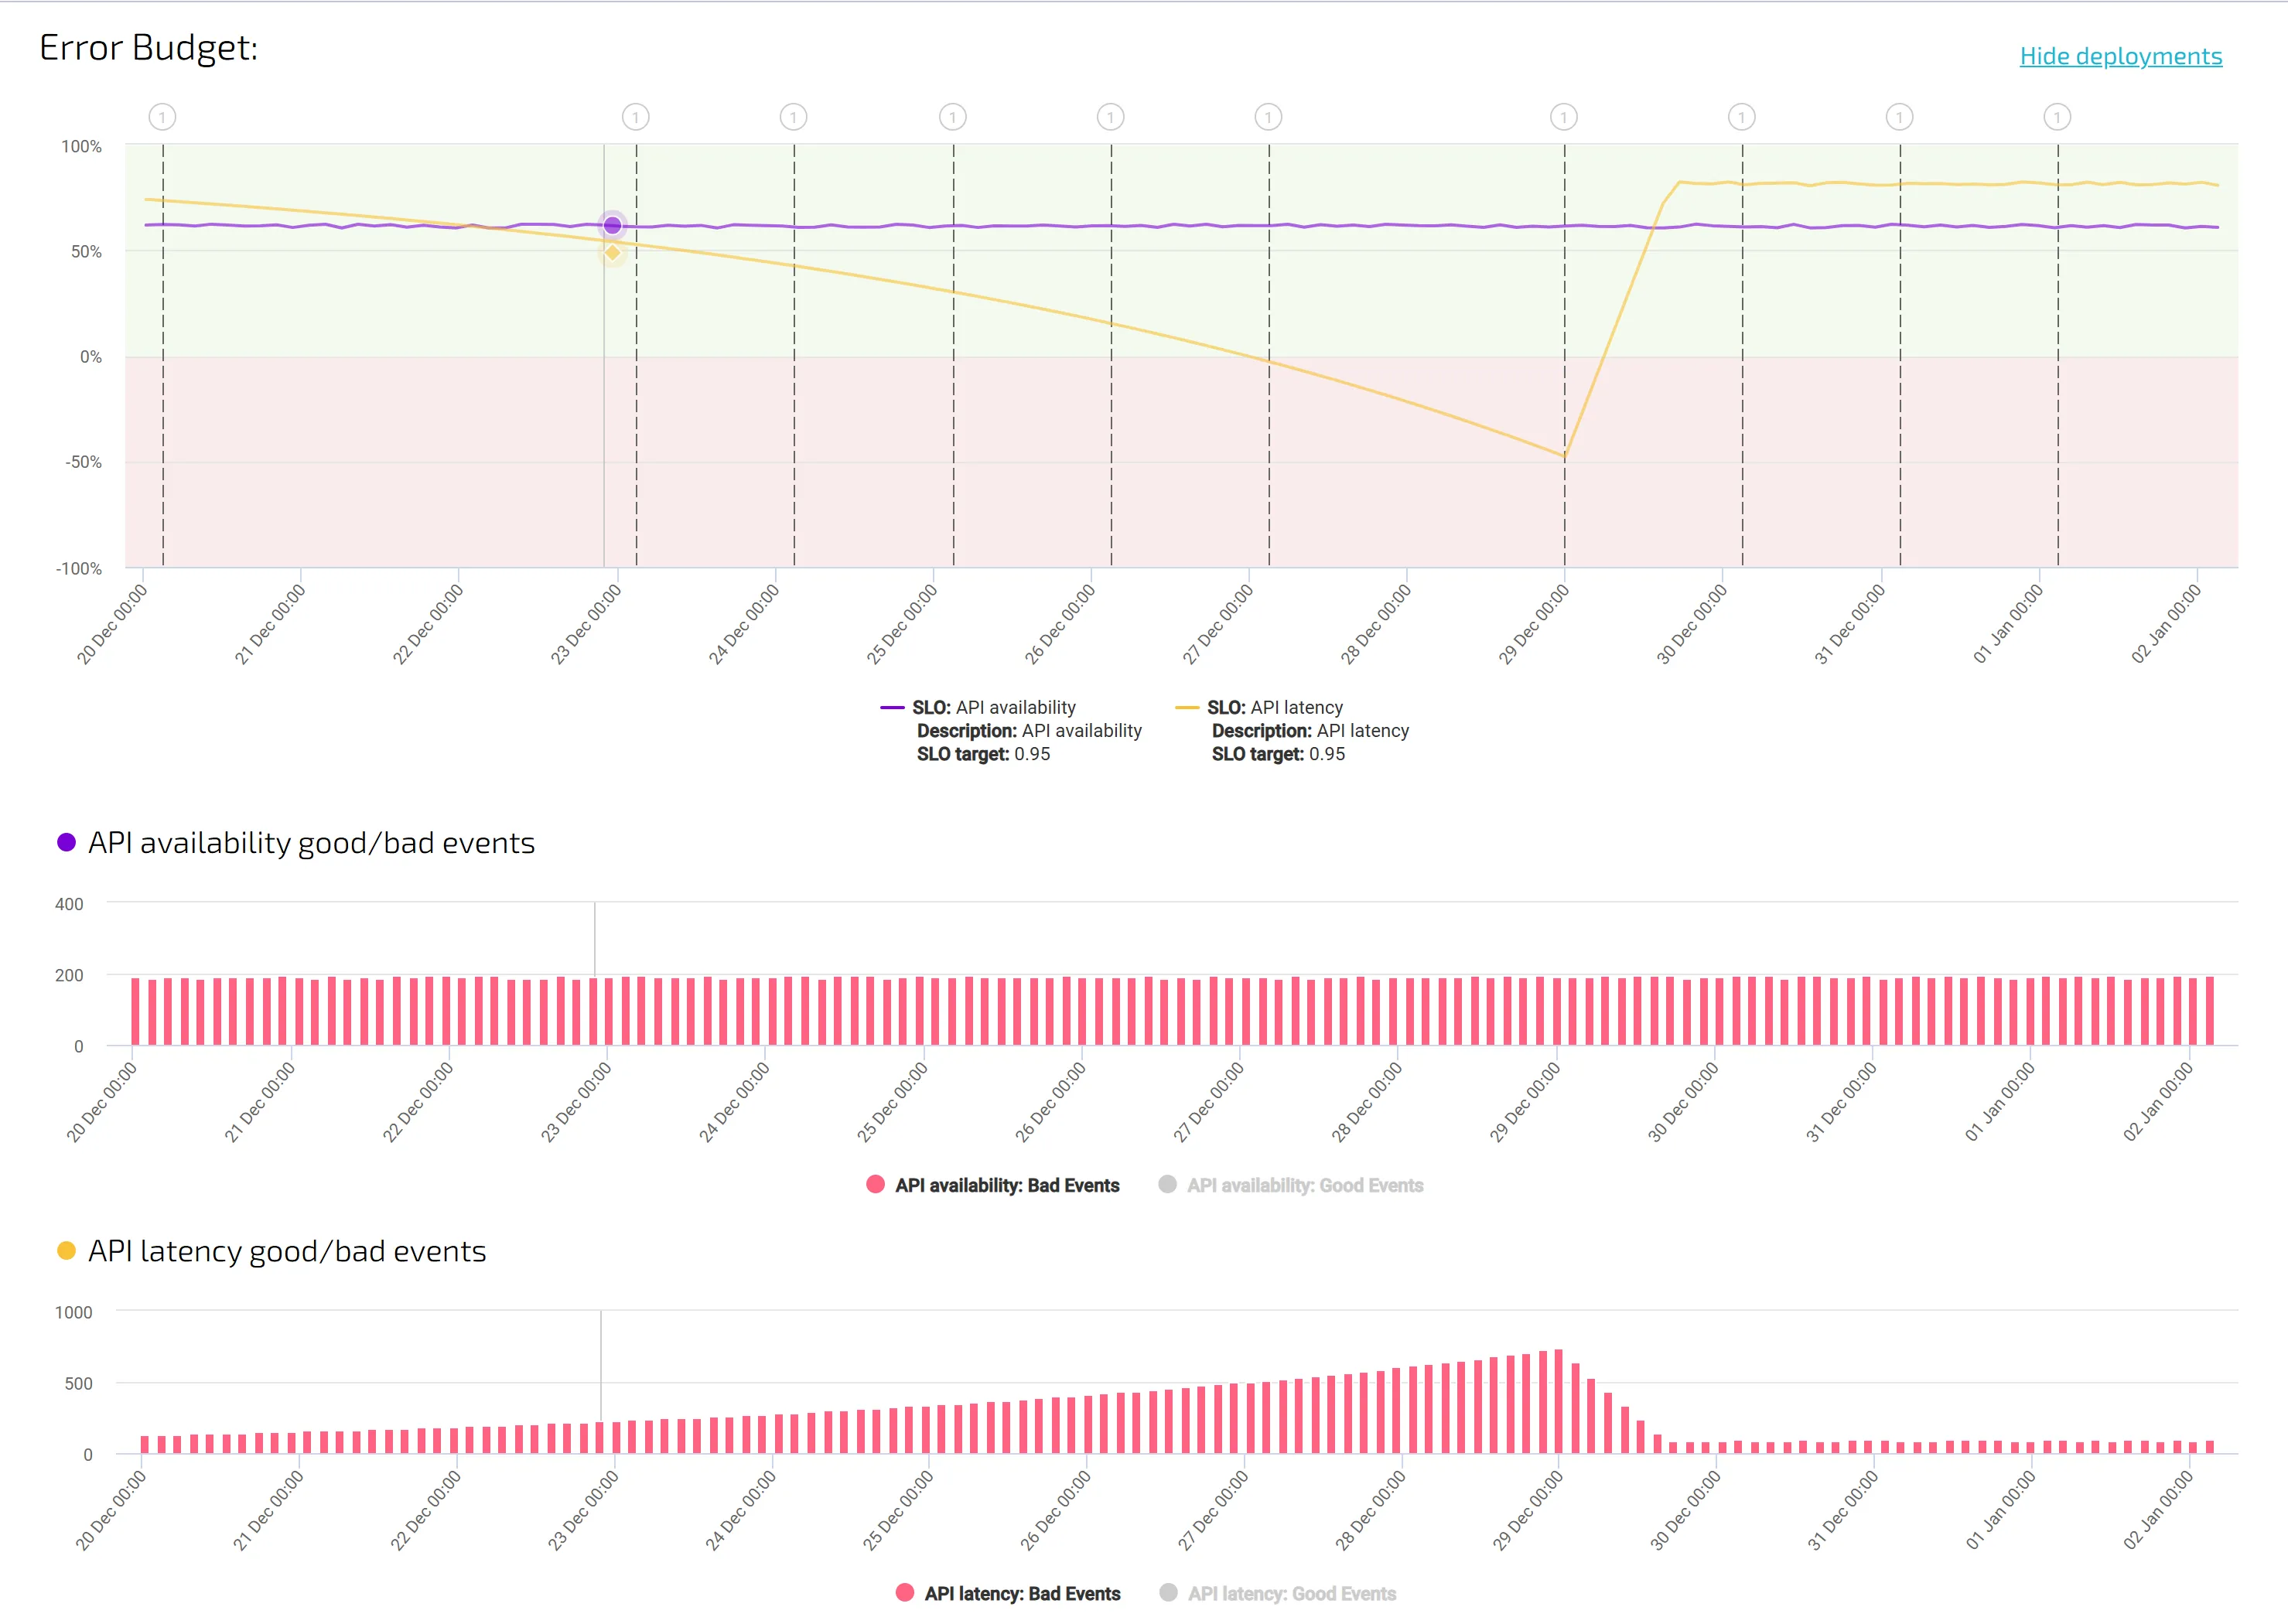Click the Error Budget: heading
The image size is (2288, 1624).
click(148, 48)
